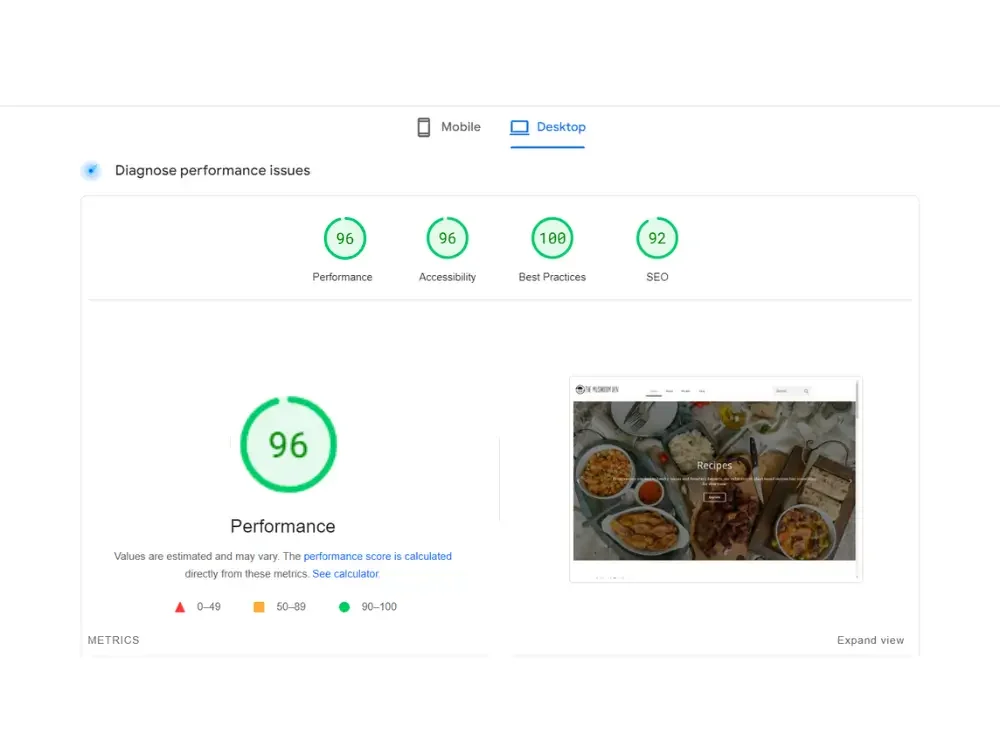Image resolution: width=1000 pixels, height=750 pixels.
Task: Open Best Practices score gauge 100
Action: tap(552, 238)
